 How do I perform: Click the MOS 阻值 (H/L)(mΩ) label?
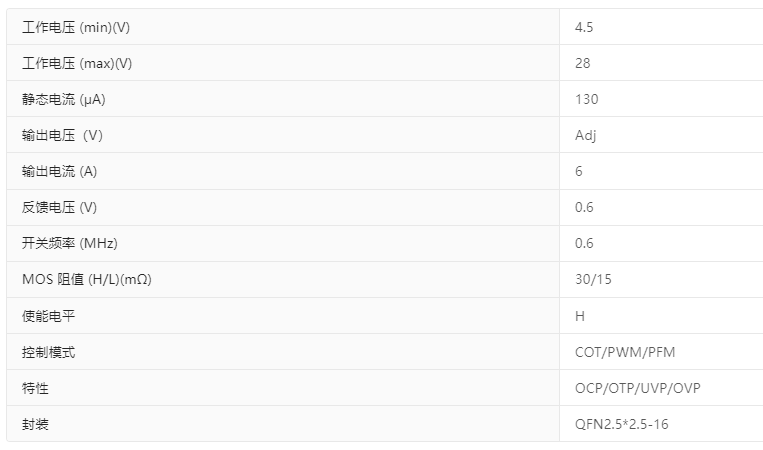[x=87, y=279]
